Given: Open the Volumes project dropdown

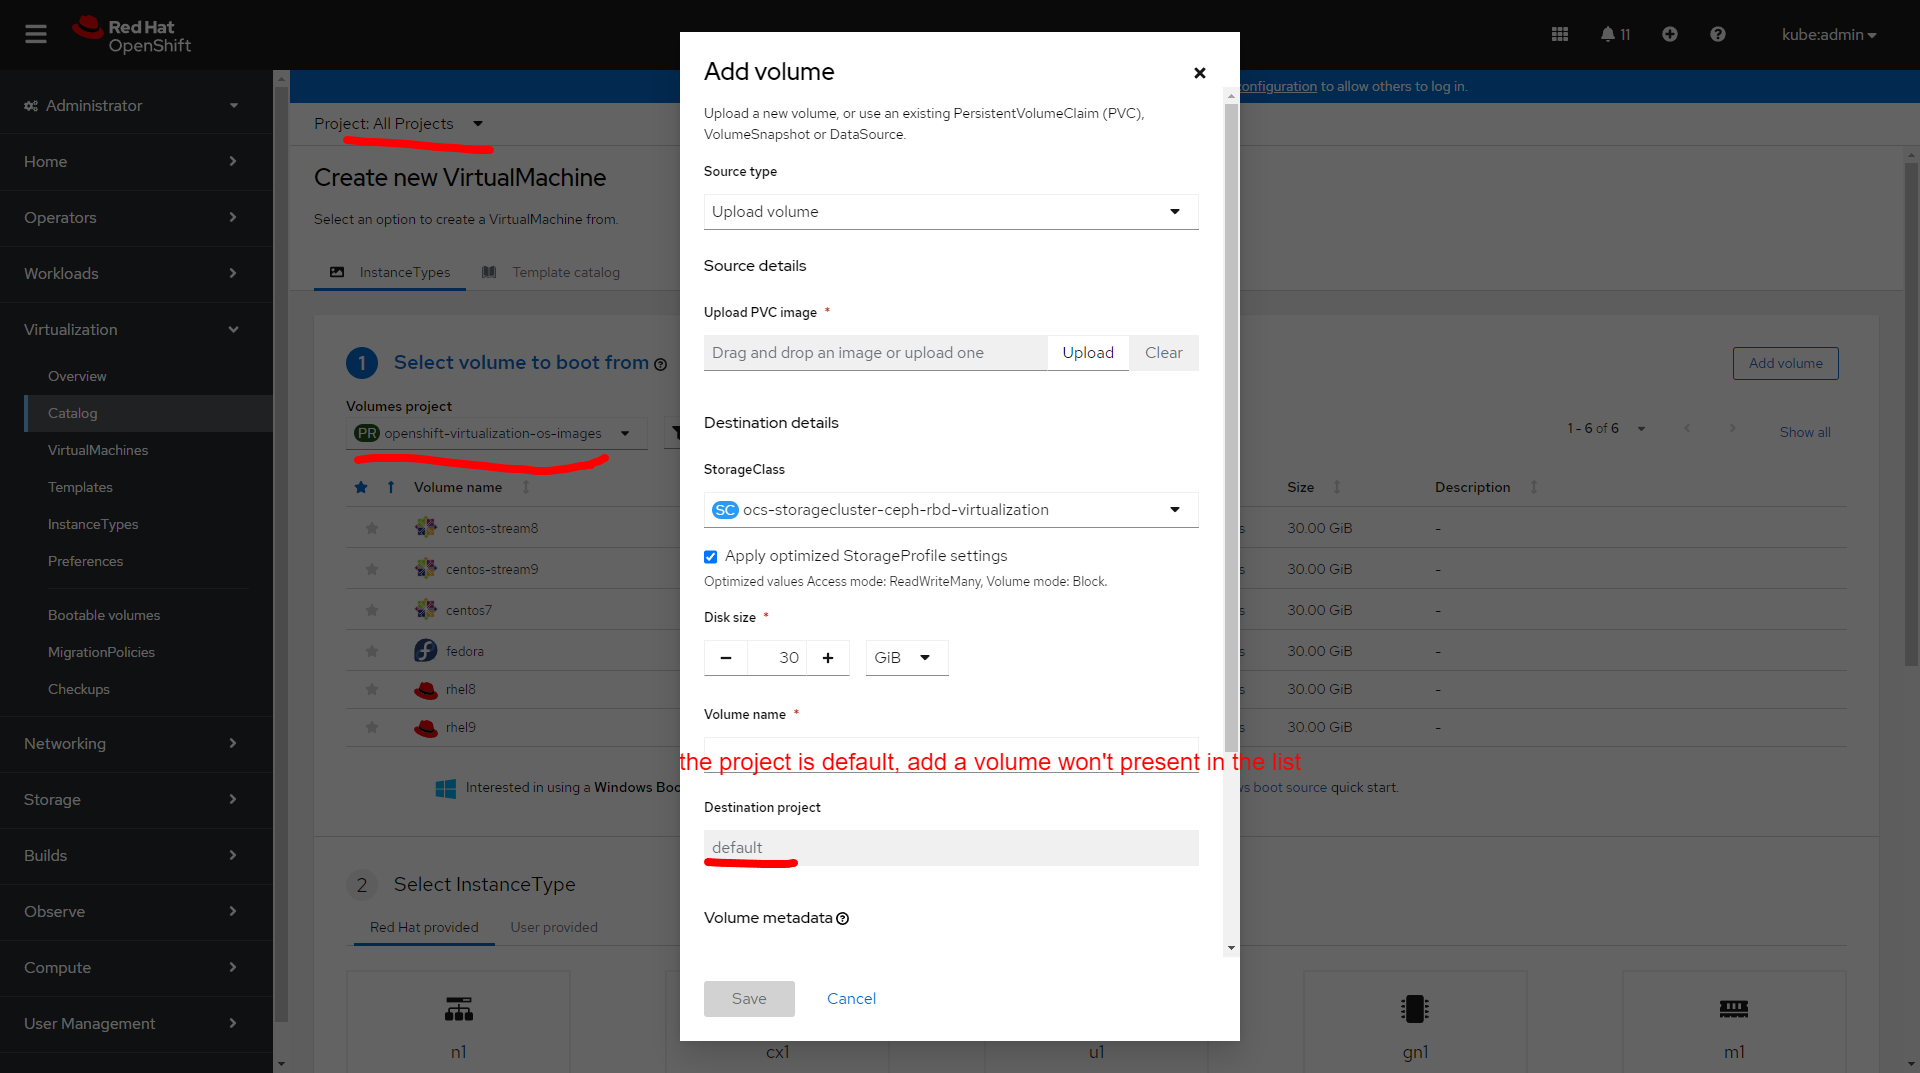Looking at the screenshot, I should (x=495, y=433).
